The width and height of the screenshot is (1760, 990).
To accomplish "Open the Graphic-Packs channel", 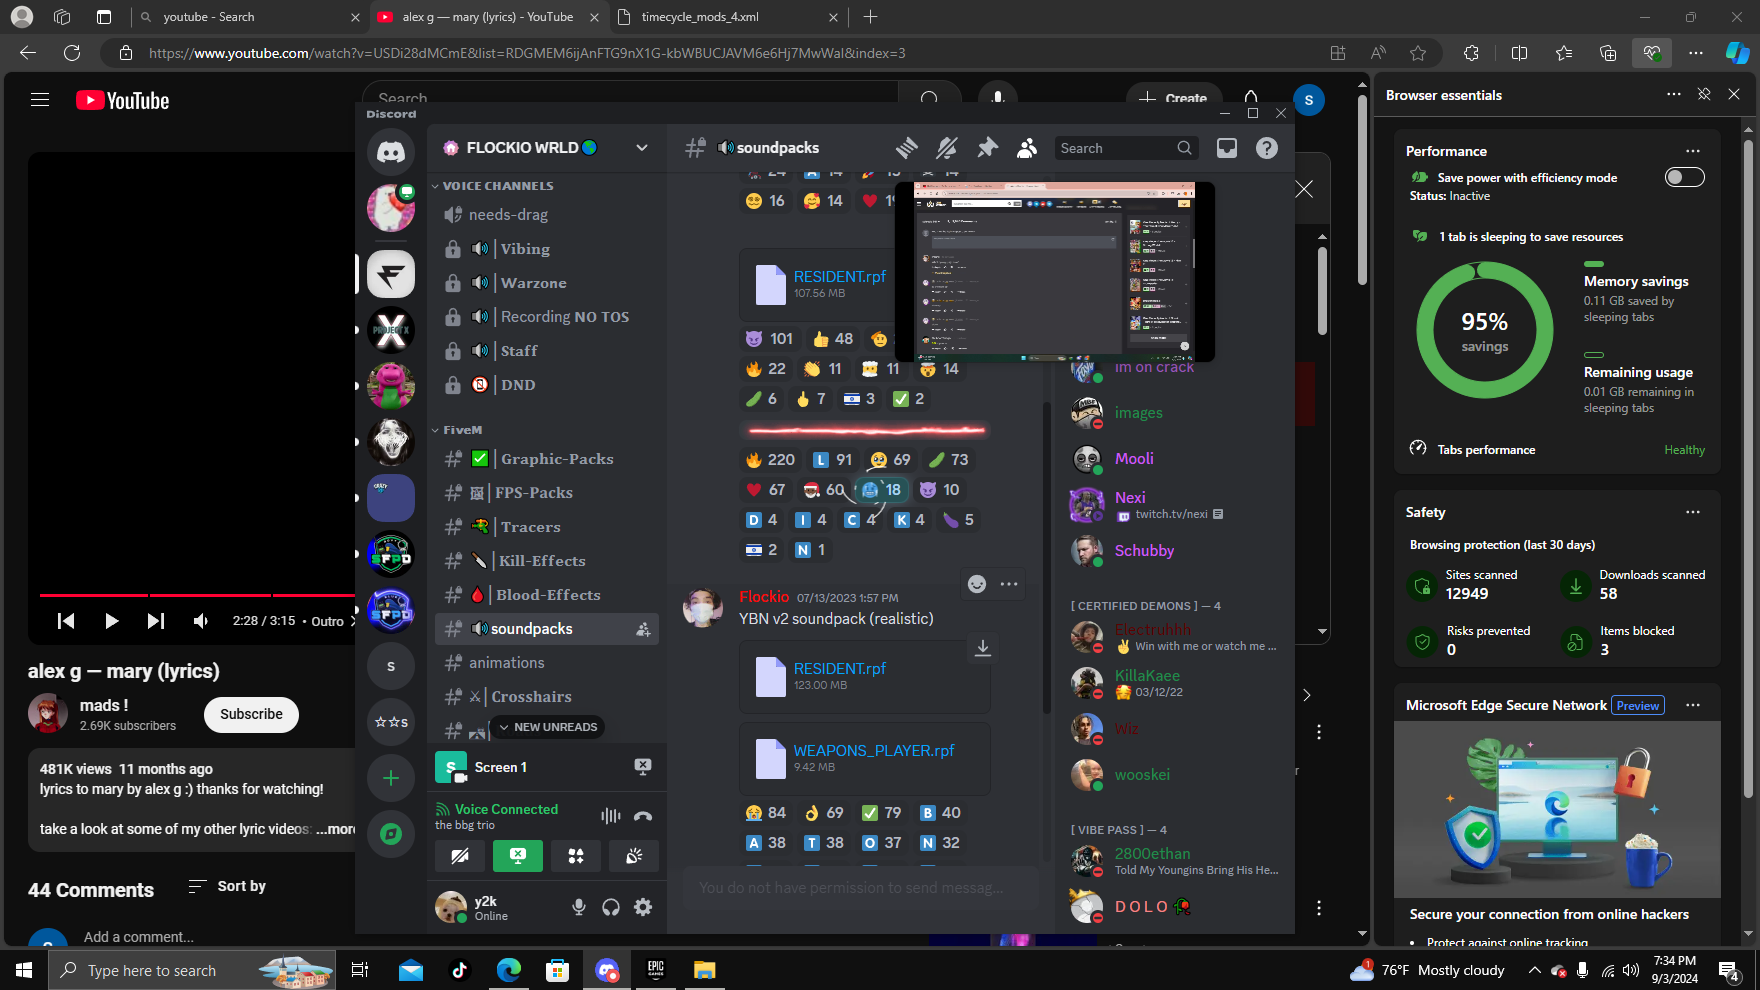I will point(547,459).
